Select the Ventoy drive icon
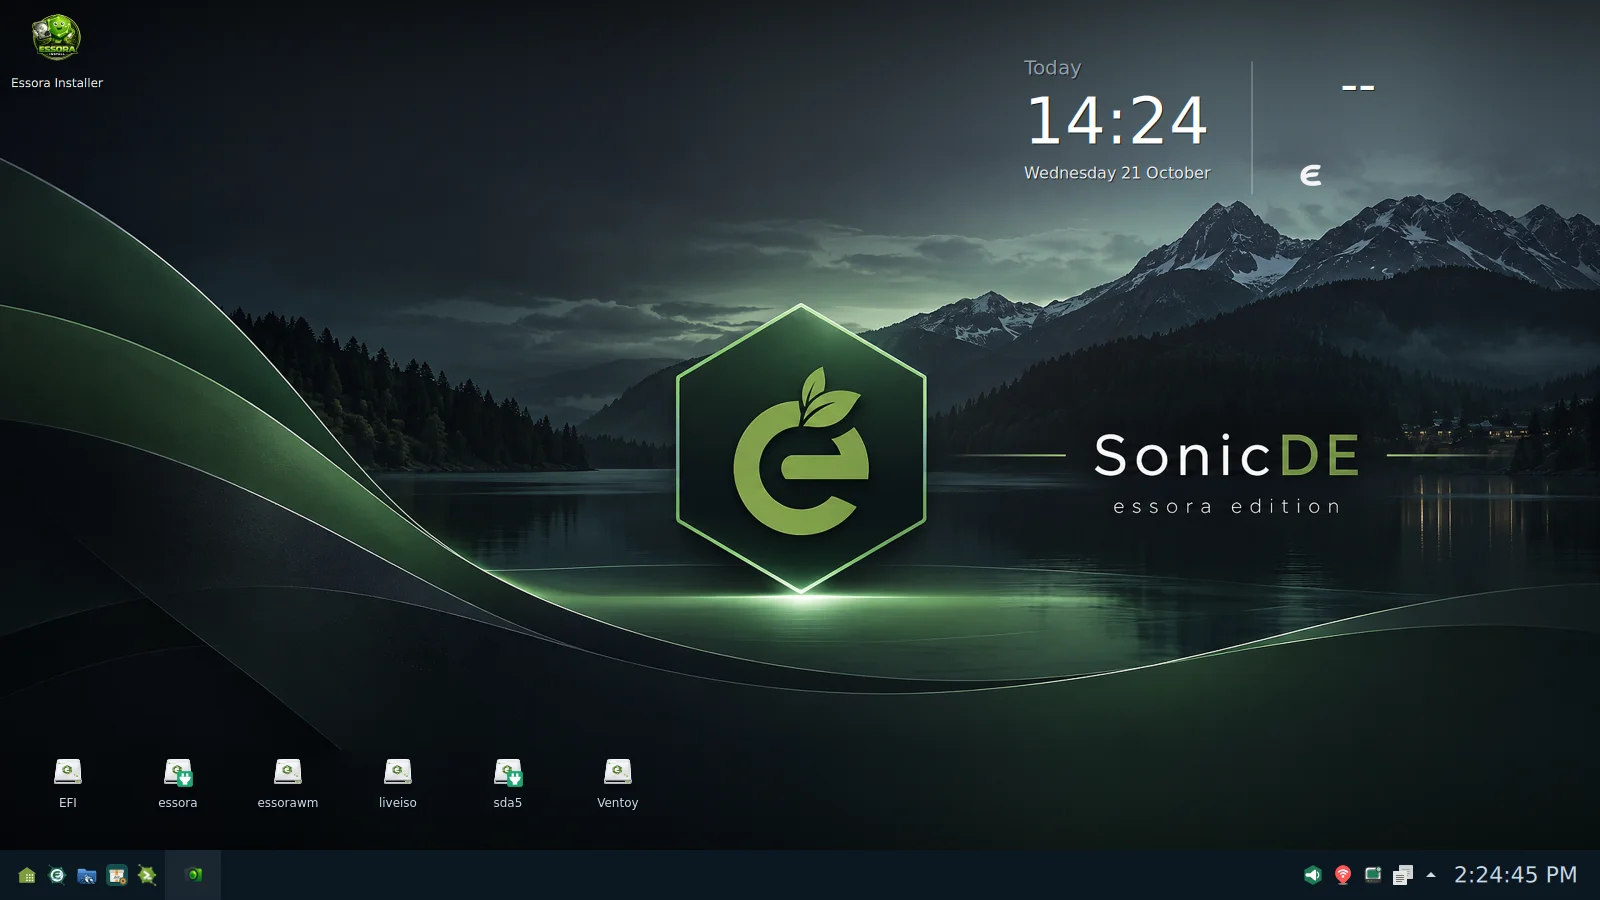The image size is (1600, 900). (618, 783)
